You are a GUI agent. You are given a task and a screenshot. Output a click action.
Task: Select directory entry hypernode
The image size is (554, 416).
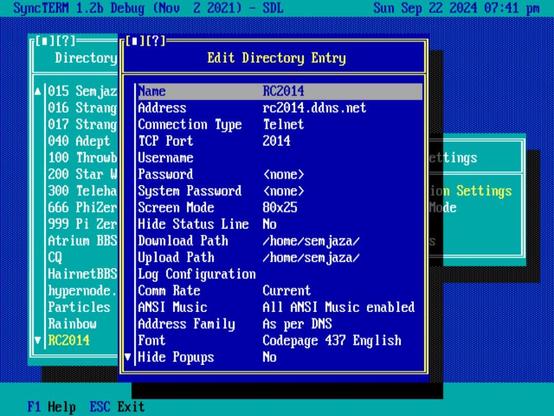click(x=82, y=291)
